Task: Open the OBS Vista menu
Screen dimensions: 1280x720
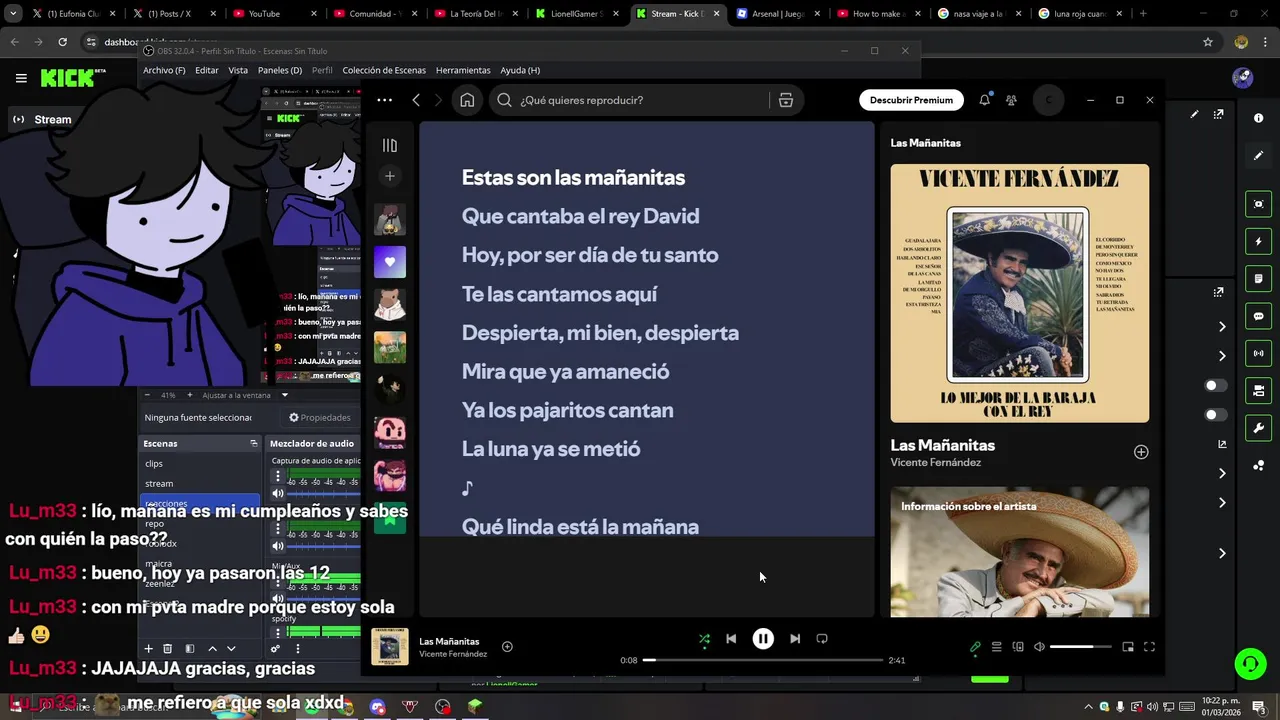Action: pyautogui.click(x=238, y=70)
